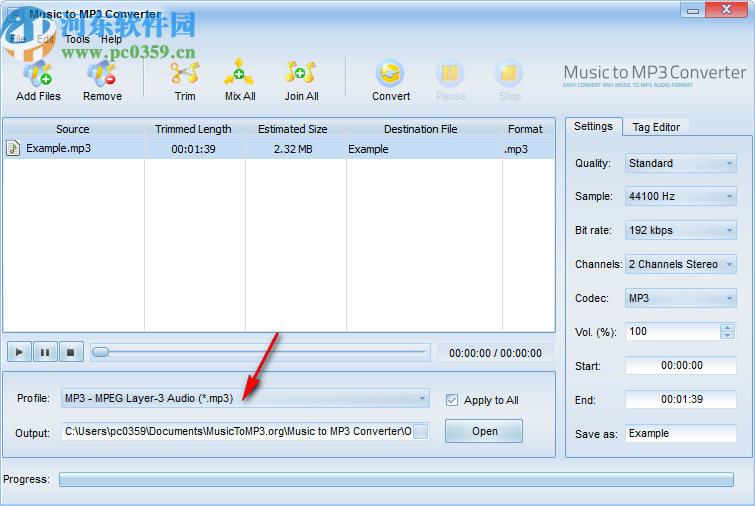Play the selected track preview
The image size is (755, 506).
[19, 352]
